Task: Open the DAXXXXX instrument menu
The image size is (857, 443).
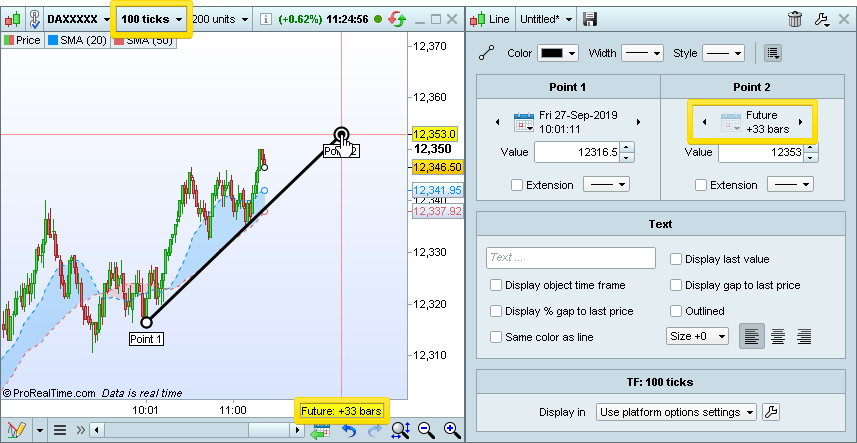Action: 78,19
